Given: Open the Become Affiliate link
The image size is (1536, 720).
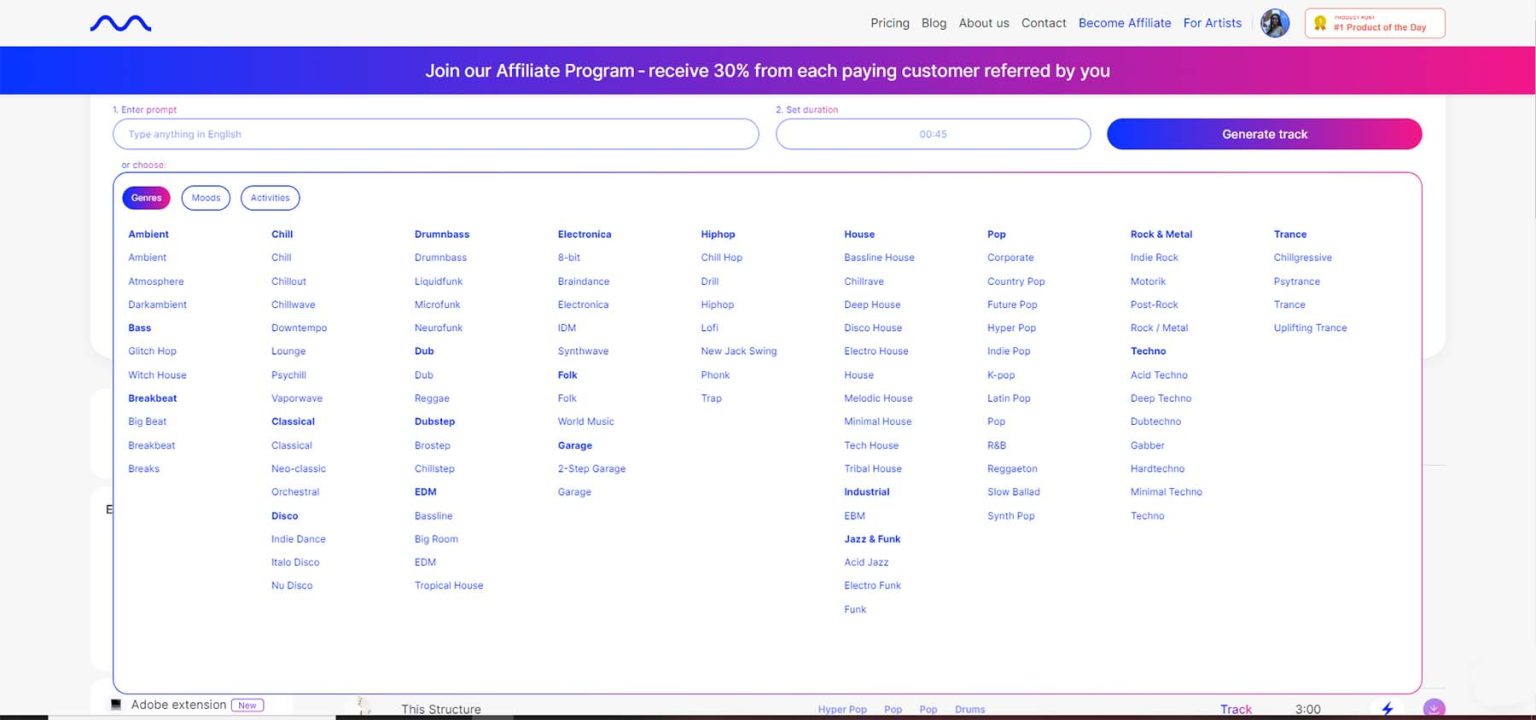Looking at the screenshot, I should pos(1124,22).
